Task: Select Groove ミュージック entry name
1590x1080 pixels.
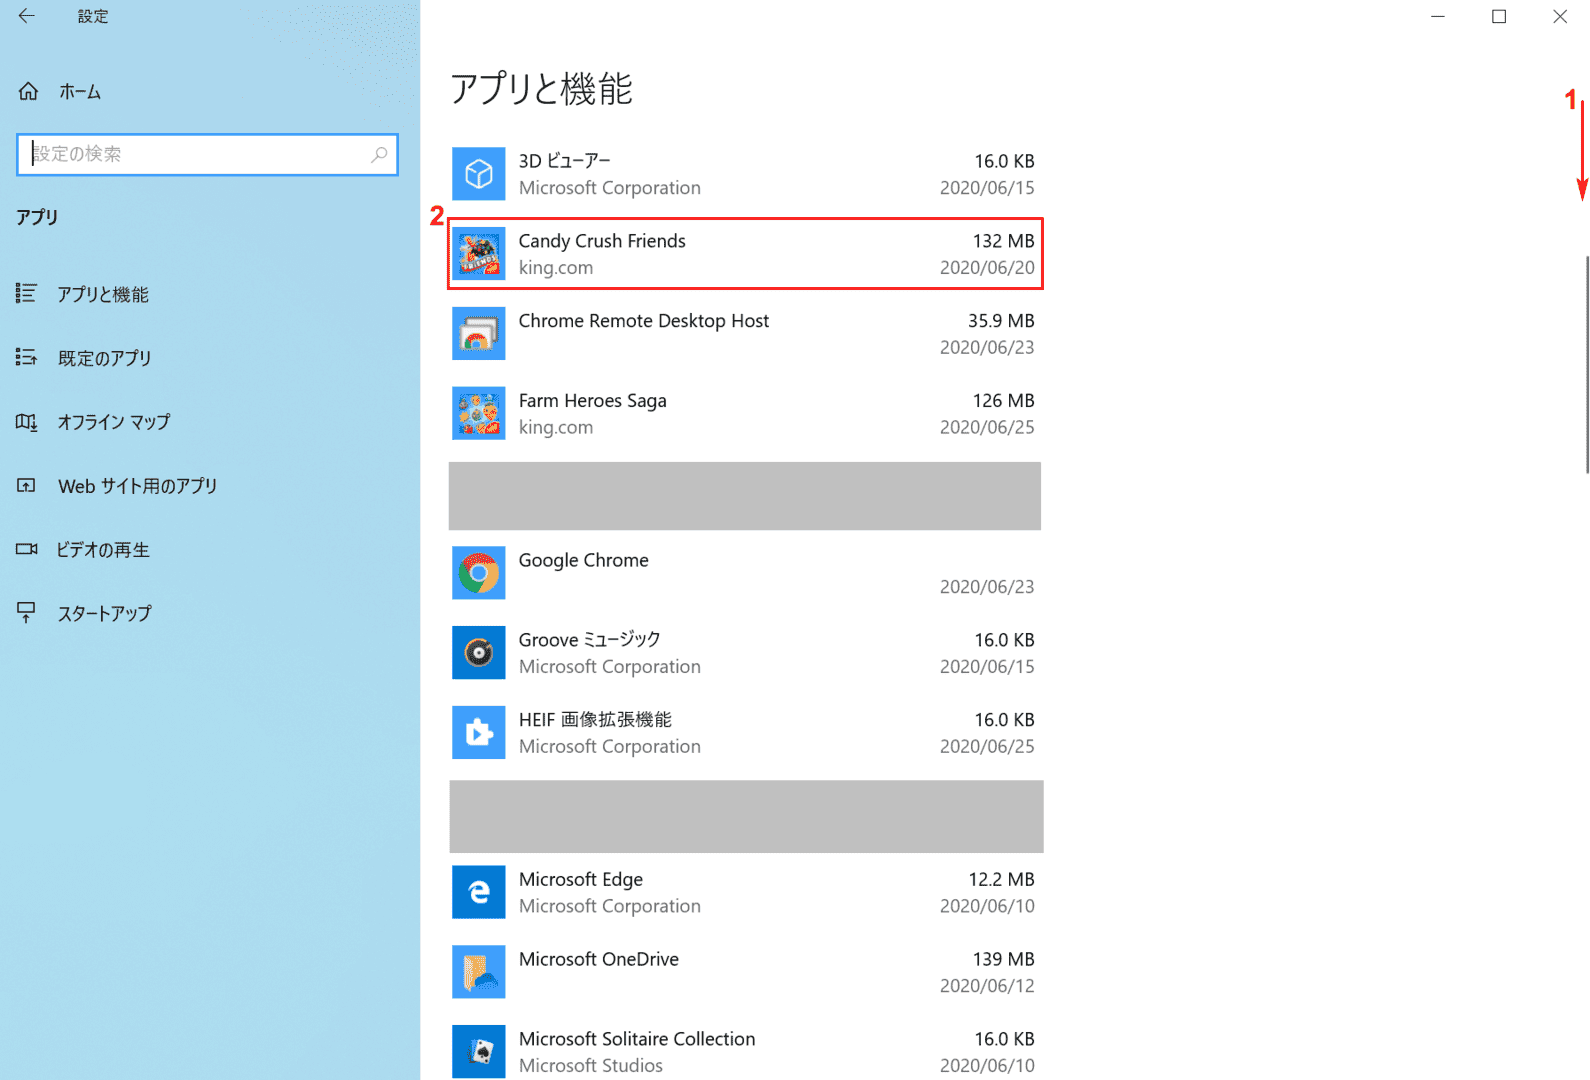Action: [589, 640]
